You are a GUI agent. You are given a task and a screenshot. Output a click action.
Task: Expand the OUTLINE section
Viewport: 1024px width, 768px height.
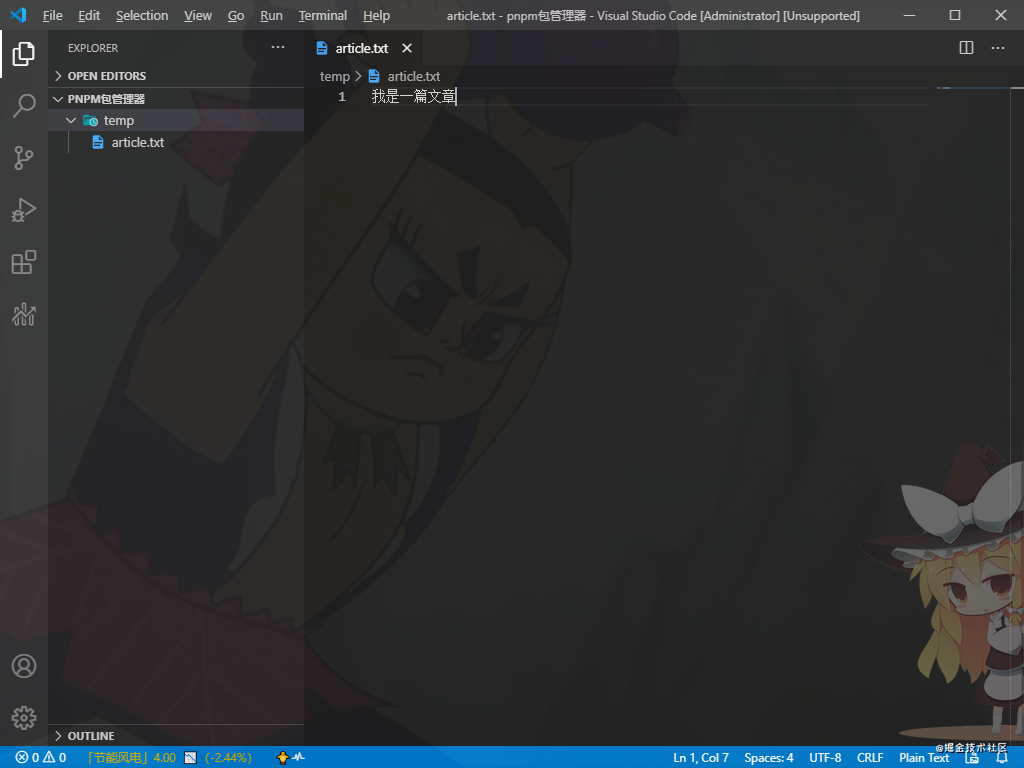pos(176,736)
